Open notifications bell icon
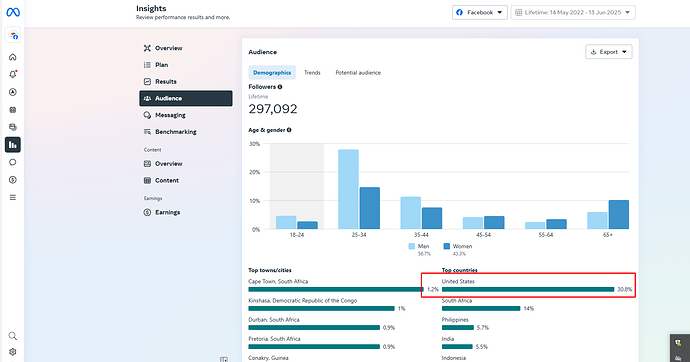Viewport: 690px width, 362px height. coord(13,74)
